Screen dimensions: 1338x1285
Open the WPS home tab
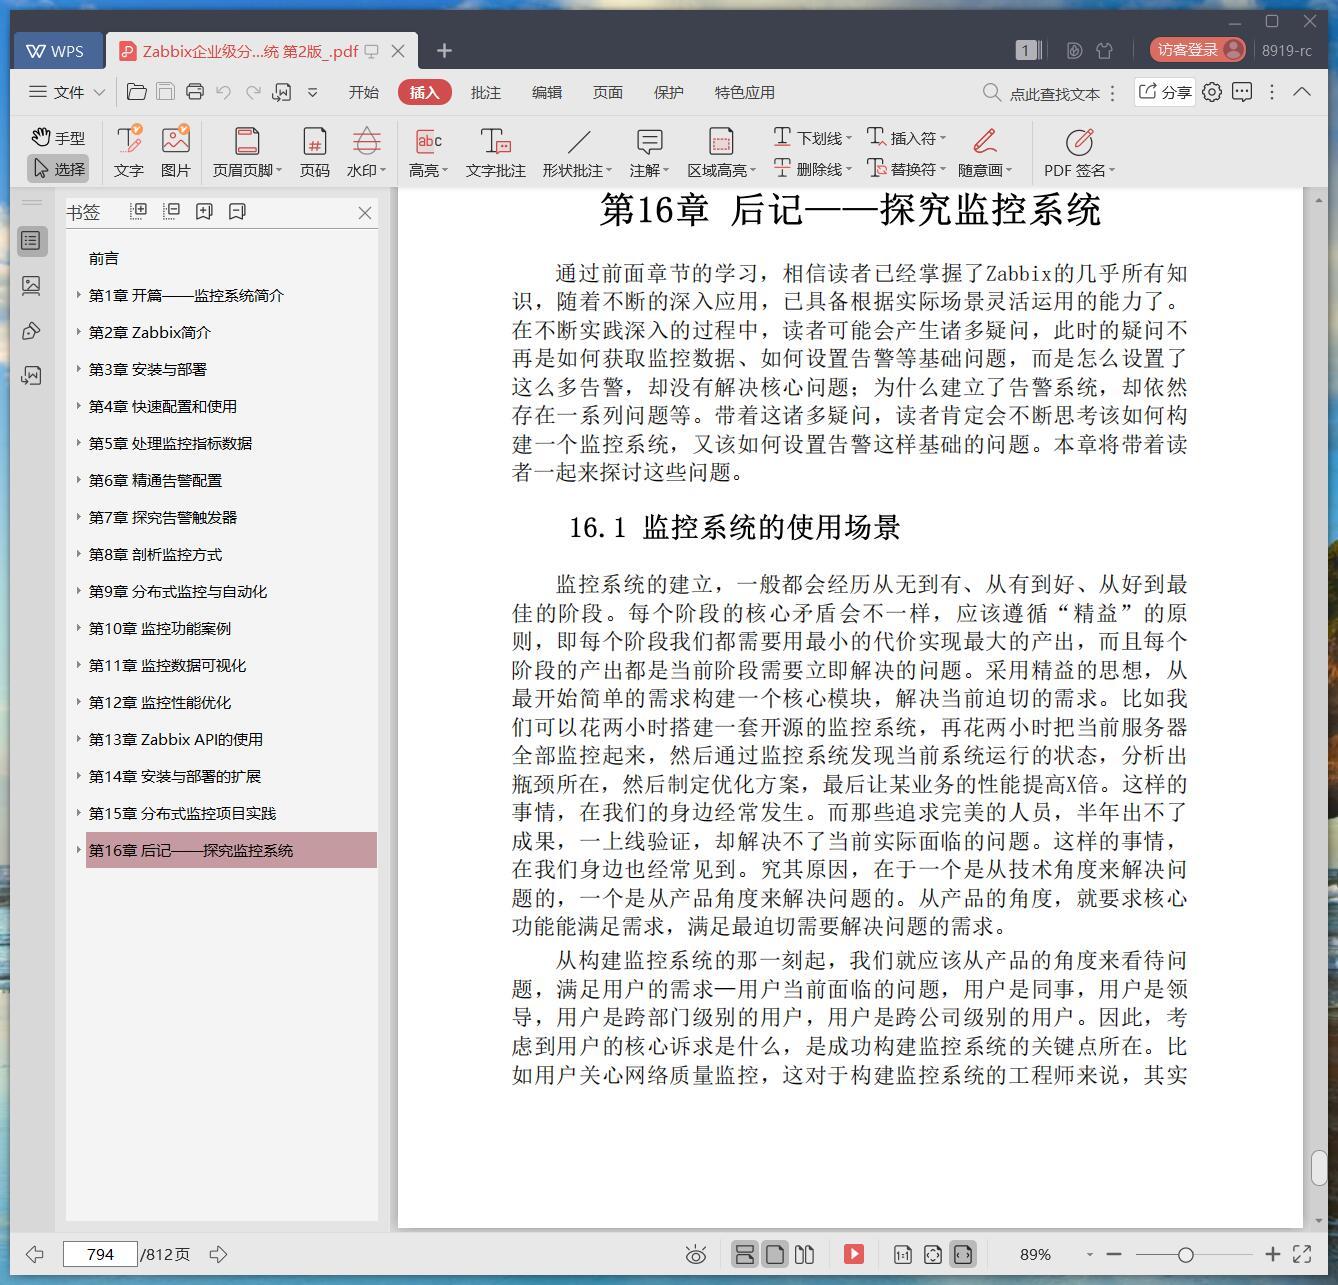pos(56,50)
